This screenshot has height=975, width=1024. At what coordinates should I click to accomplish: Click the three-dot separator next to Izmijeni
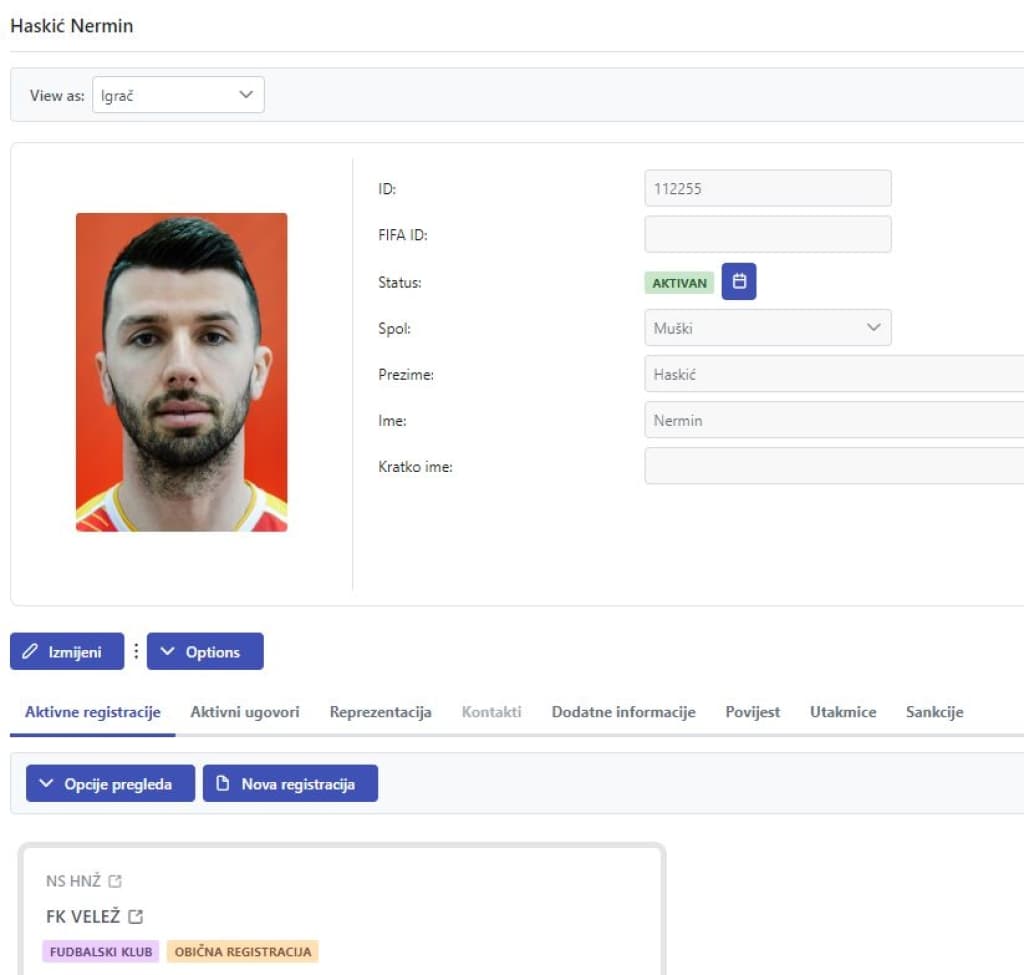[136, 651]
